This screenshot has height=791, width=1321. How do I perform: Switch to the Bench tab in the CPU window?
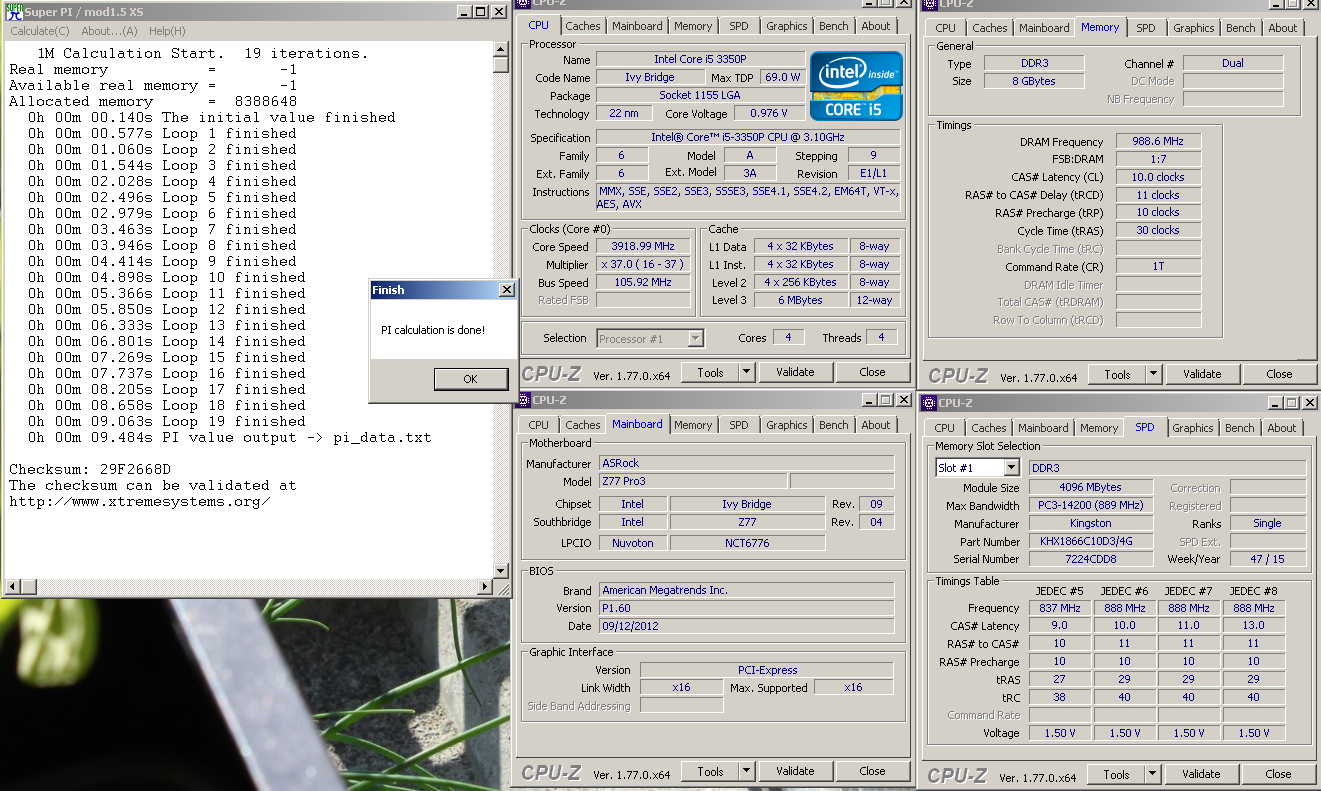click(834, 26)
